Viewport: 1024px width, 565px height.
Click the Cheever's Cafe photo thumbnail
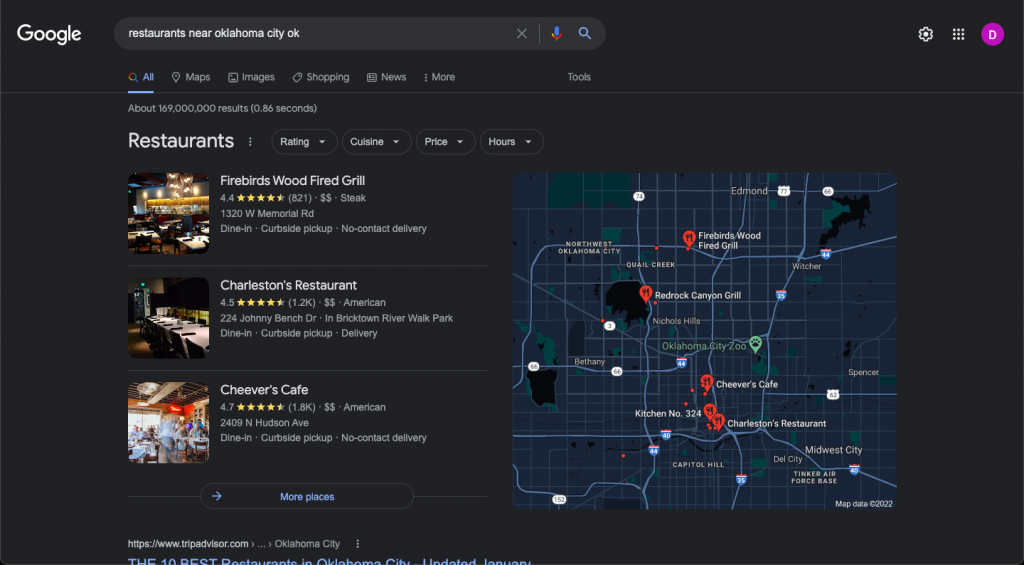point(168,422)
